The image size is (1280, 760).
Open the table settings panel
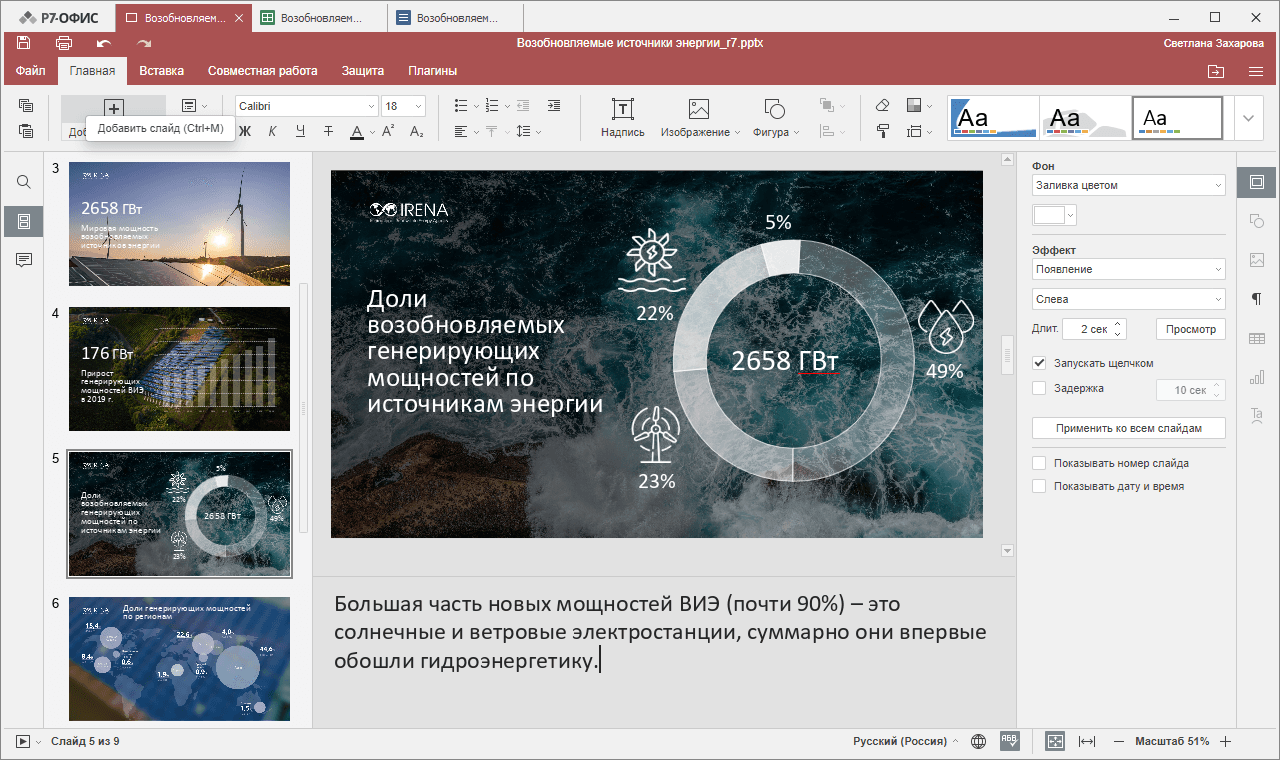(1256, 338)
